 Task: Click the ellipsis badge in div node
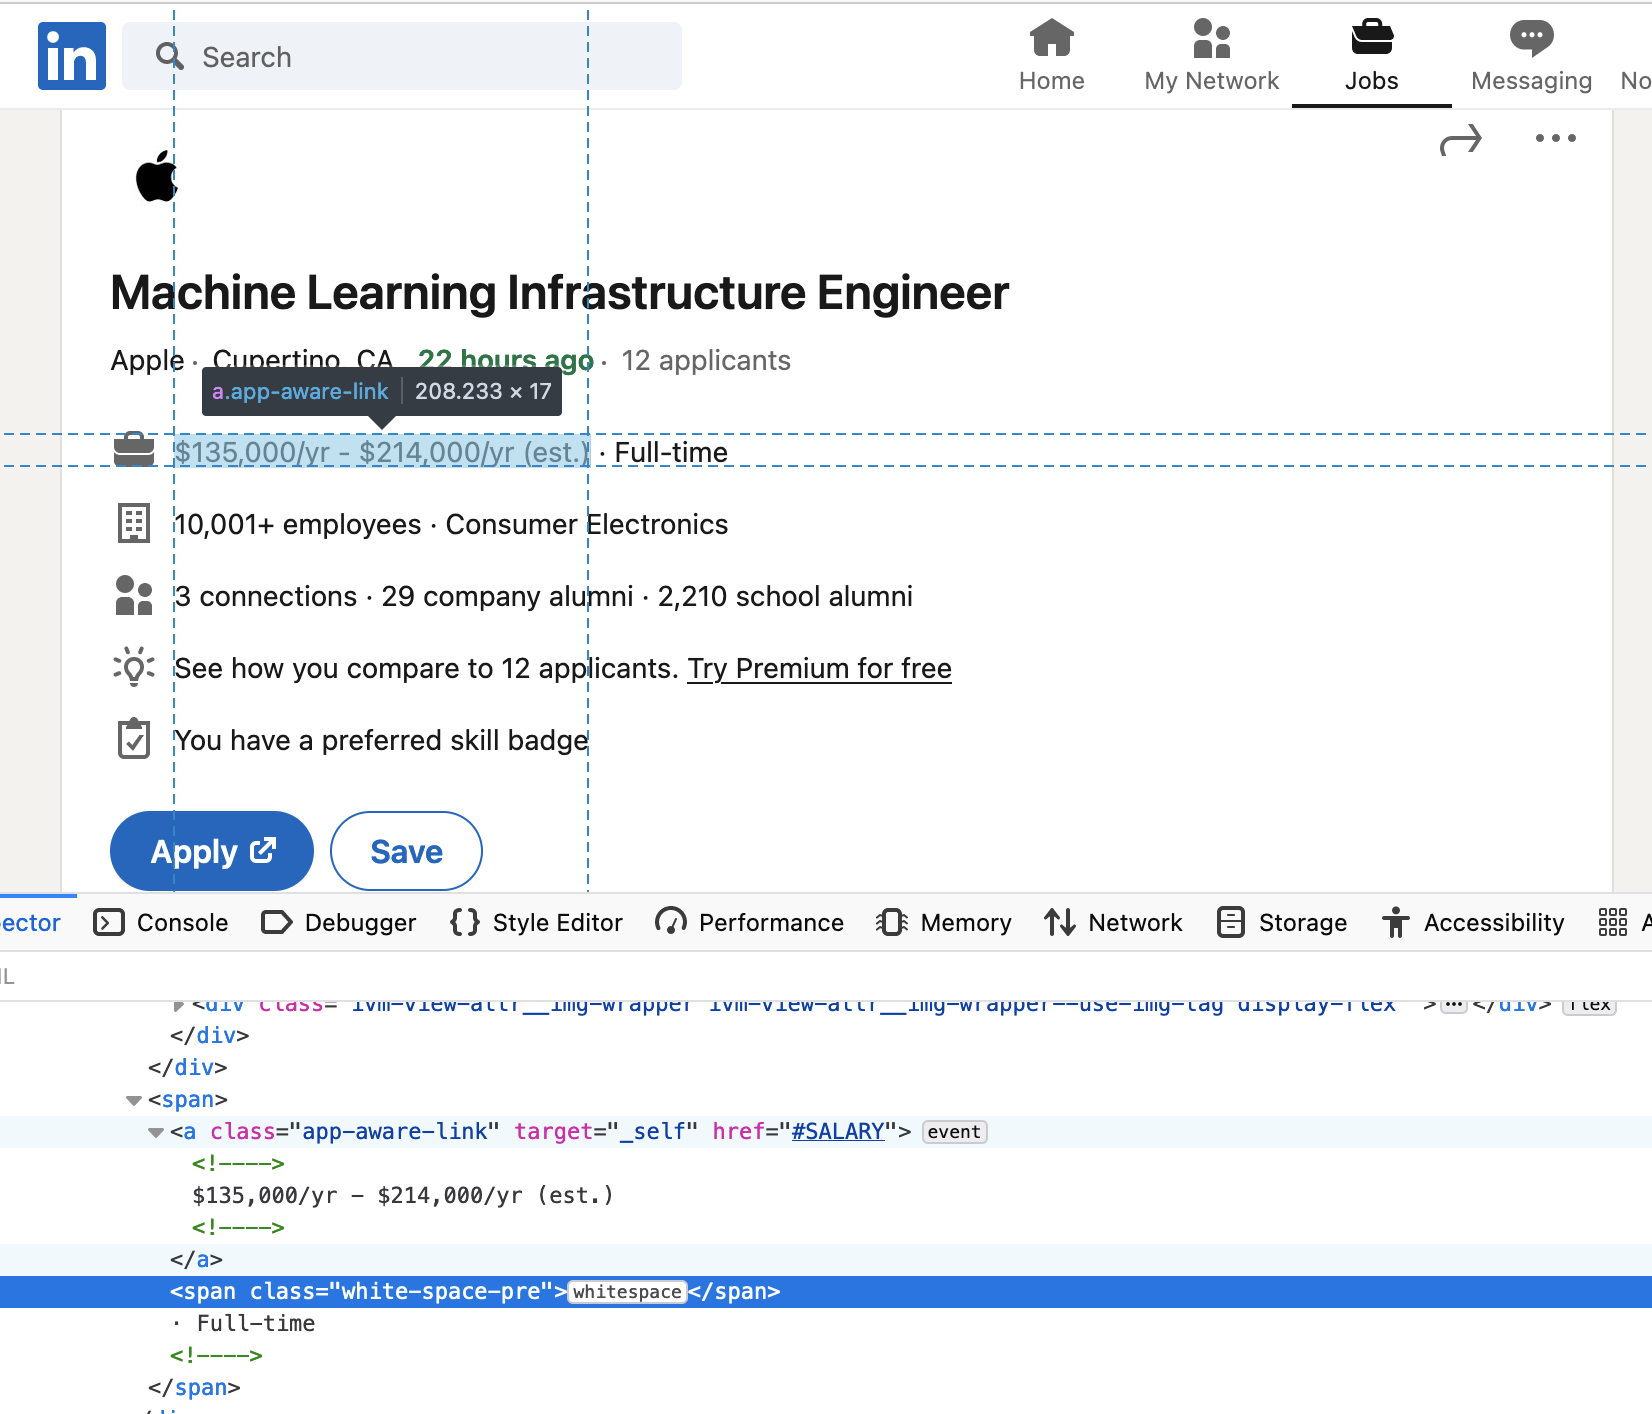pyautogui.click(x=1454, y=1004)
